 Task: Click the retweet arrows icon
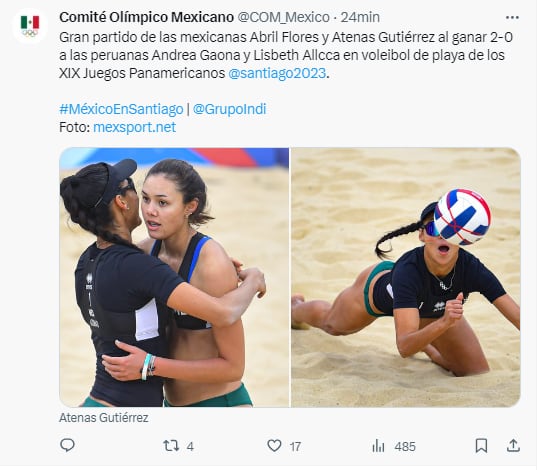point(171,446)
